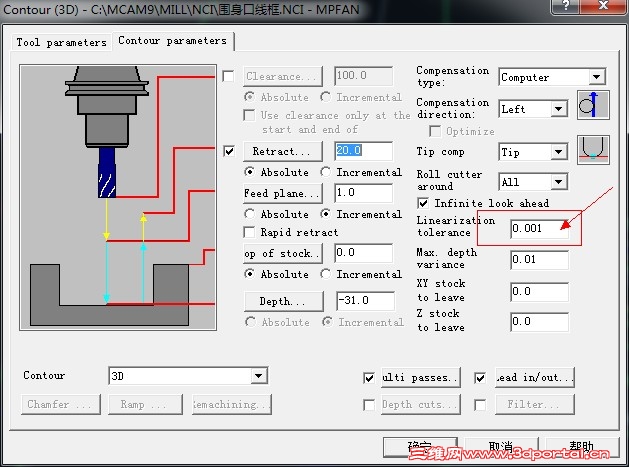Click the help question mark title button
Screen dimensions: 629x467
[x=566, y=6]
